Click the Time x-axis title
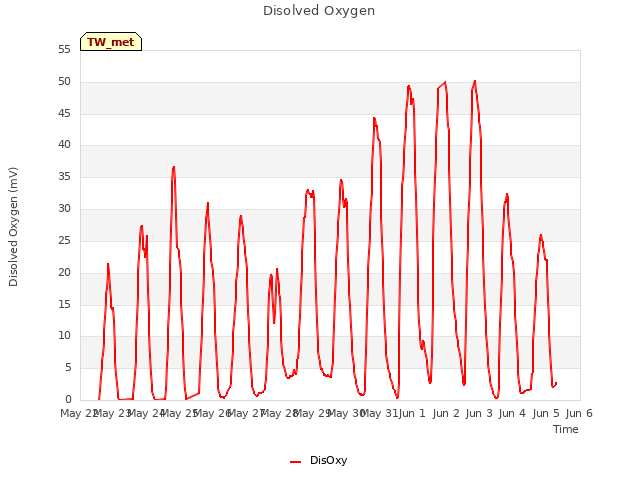The width and height of the screenshot is (640, 480). (x=565, y=429)
